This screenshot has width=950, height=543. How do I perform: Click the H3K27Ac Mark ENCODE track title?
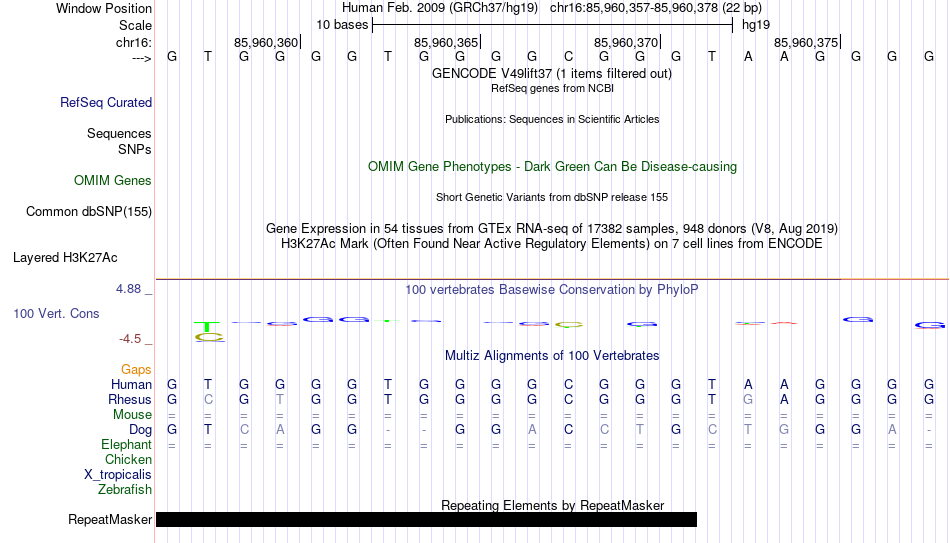click(552, 244)
